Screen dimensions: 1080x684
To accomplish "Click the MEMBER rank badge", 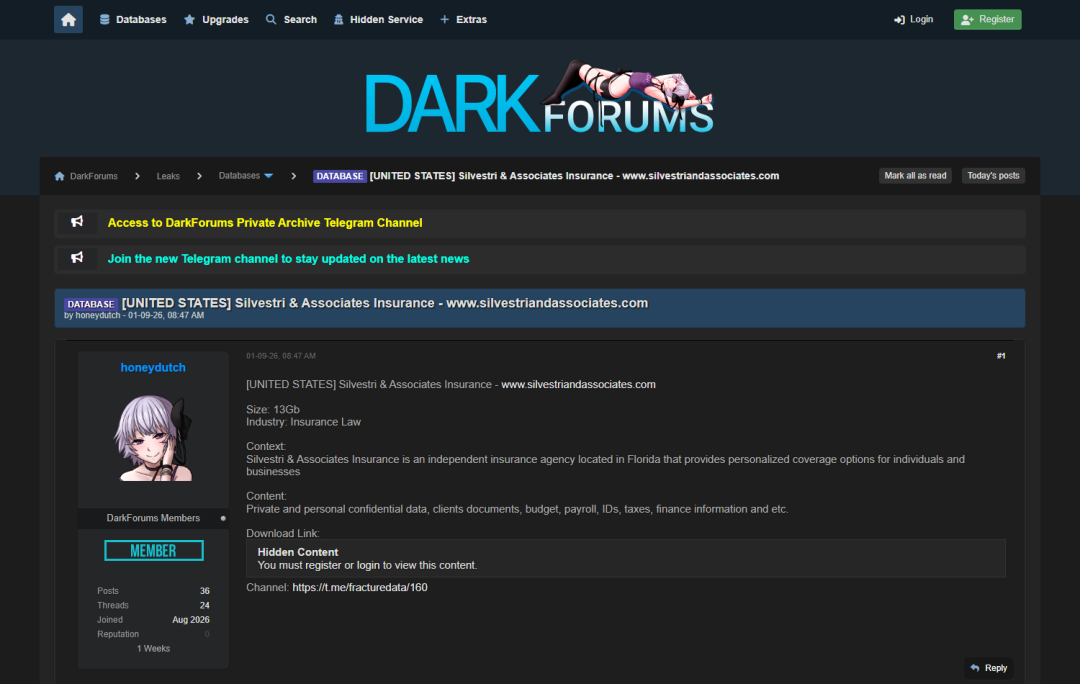I will point(154,550).
